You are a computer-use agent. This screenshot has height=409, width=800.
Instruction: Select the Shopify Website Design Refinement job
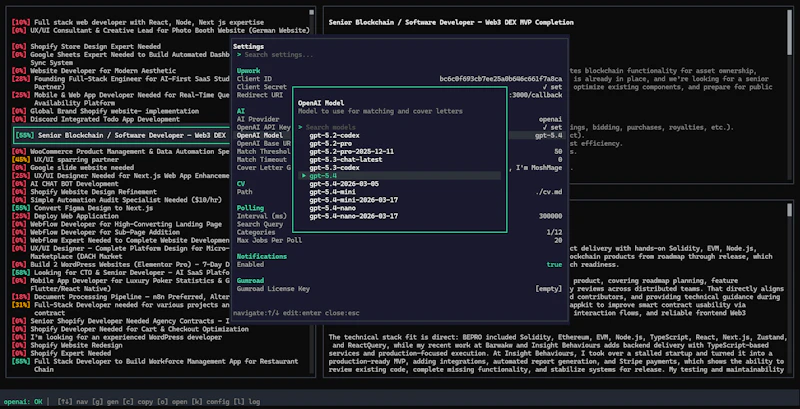click(x=84, y=192)
